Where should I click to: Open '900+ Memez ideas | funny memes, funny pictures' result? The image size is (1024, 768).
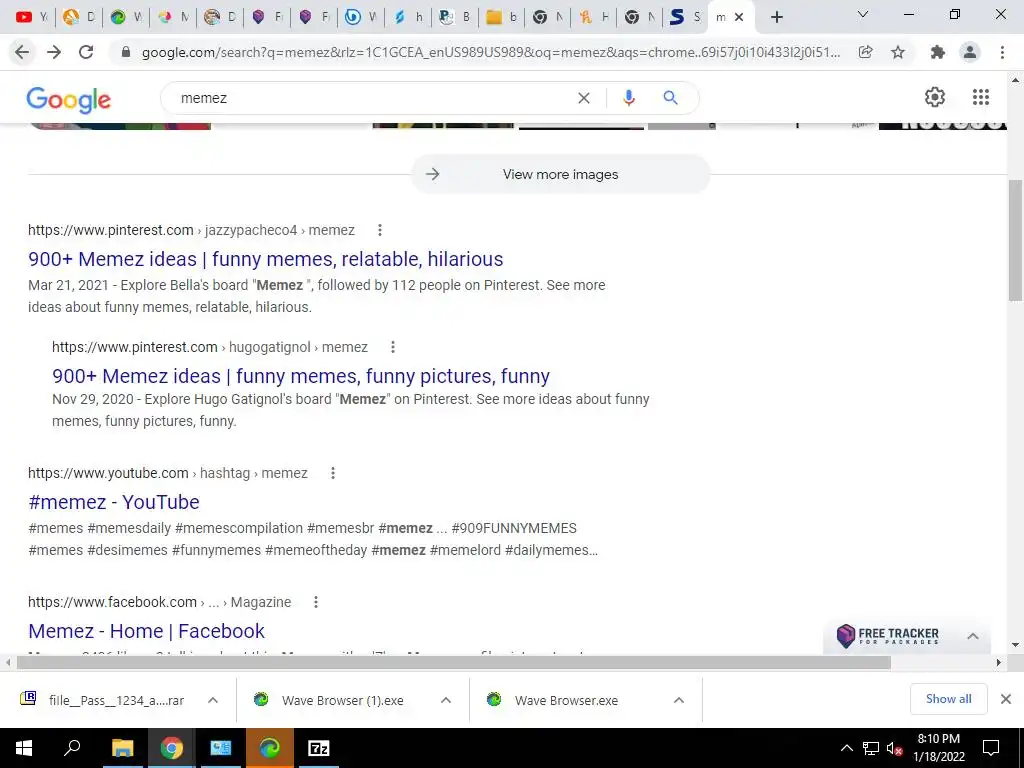coord(300,376)
